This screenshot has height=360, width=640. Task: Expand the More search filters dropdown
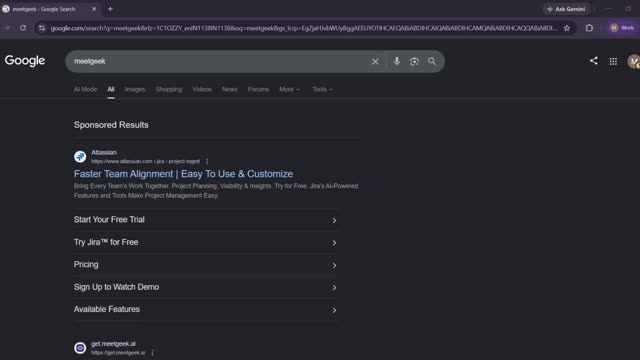click(289, 89)
